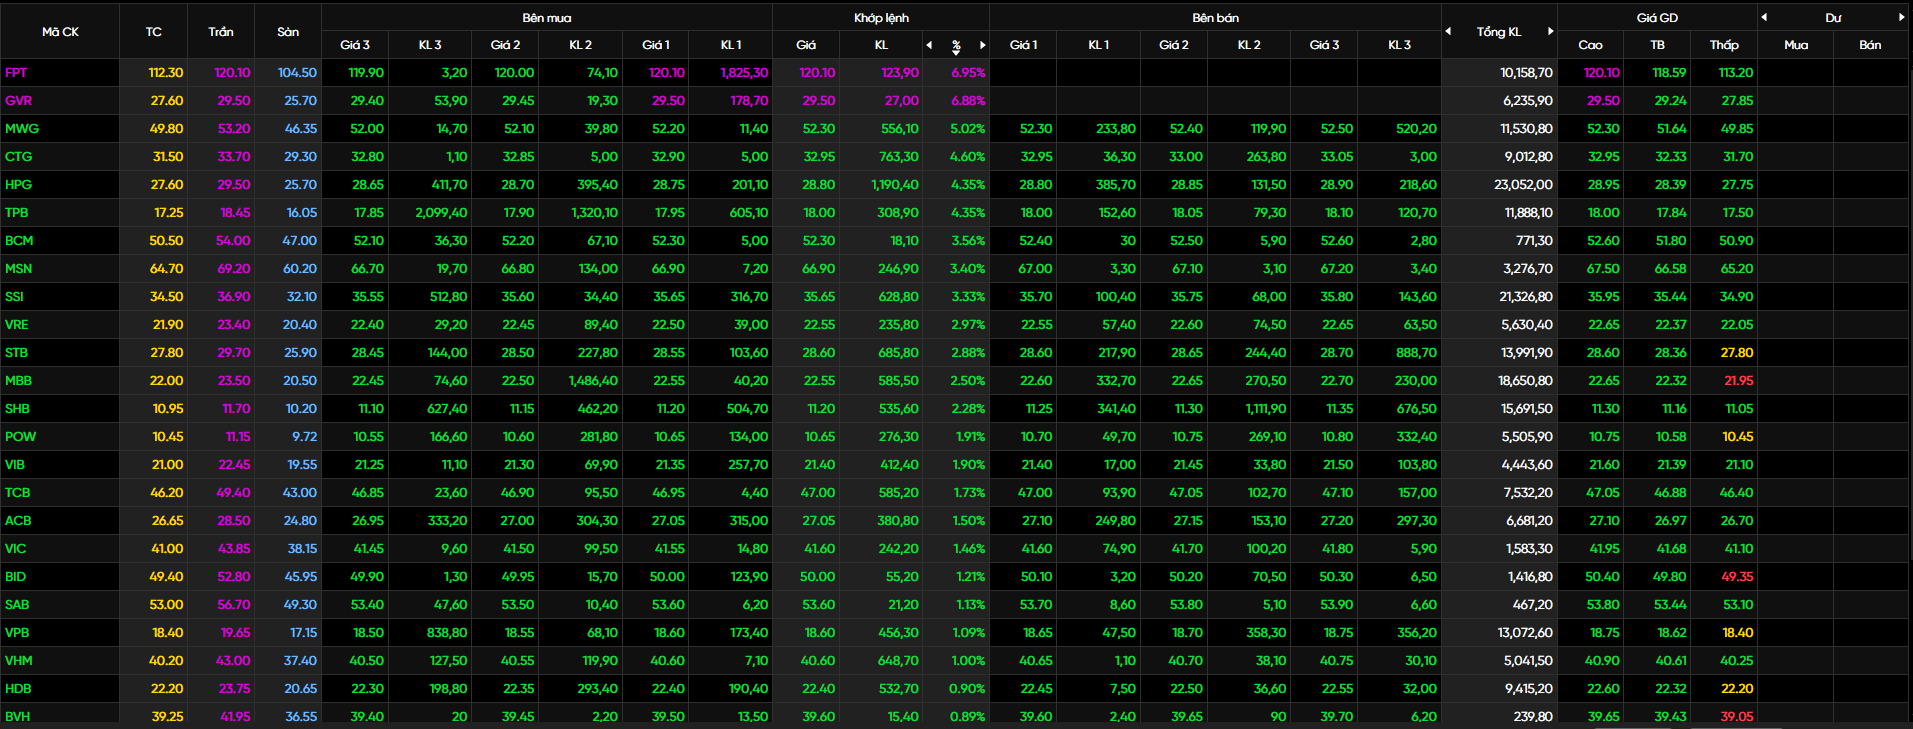Image resolution: width=1913 pixels, height=729 pixels.
Task: Open the STB stock symbol
Action: point(16,353)
